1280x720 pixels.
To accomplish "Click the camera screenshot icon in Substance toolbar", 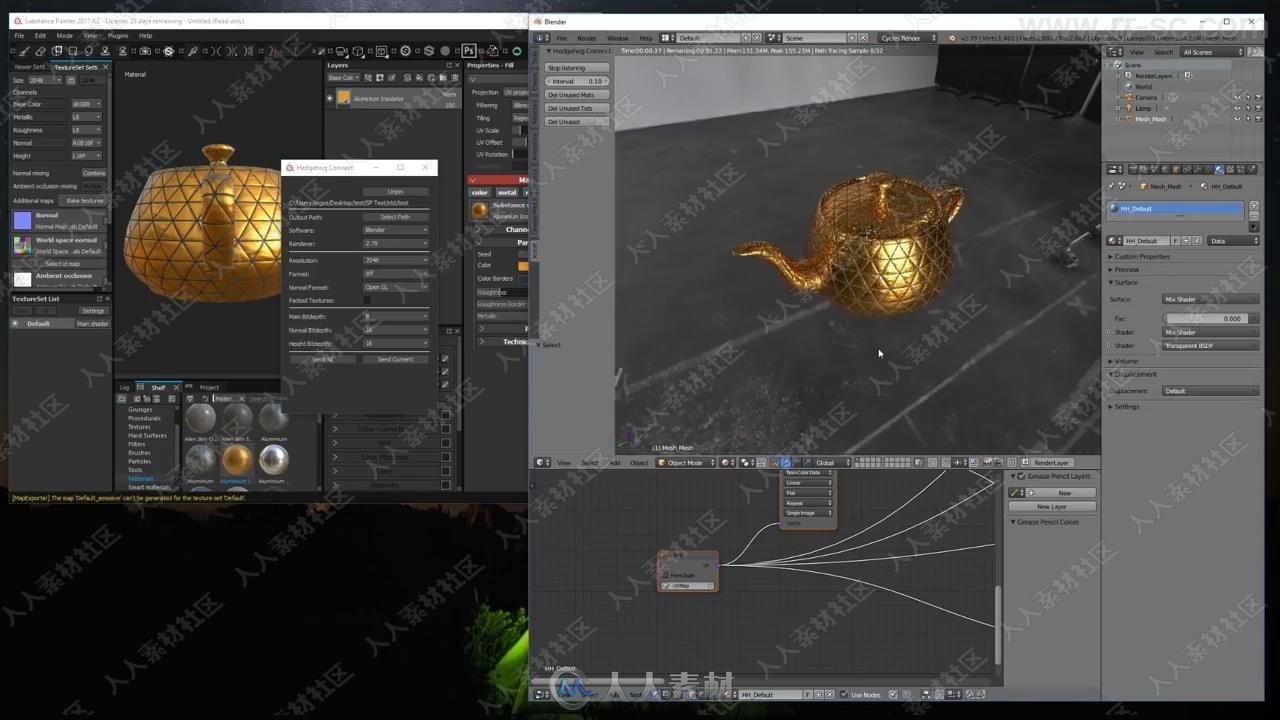I will [145, 51].
